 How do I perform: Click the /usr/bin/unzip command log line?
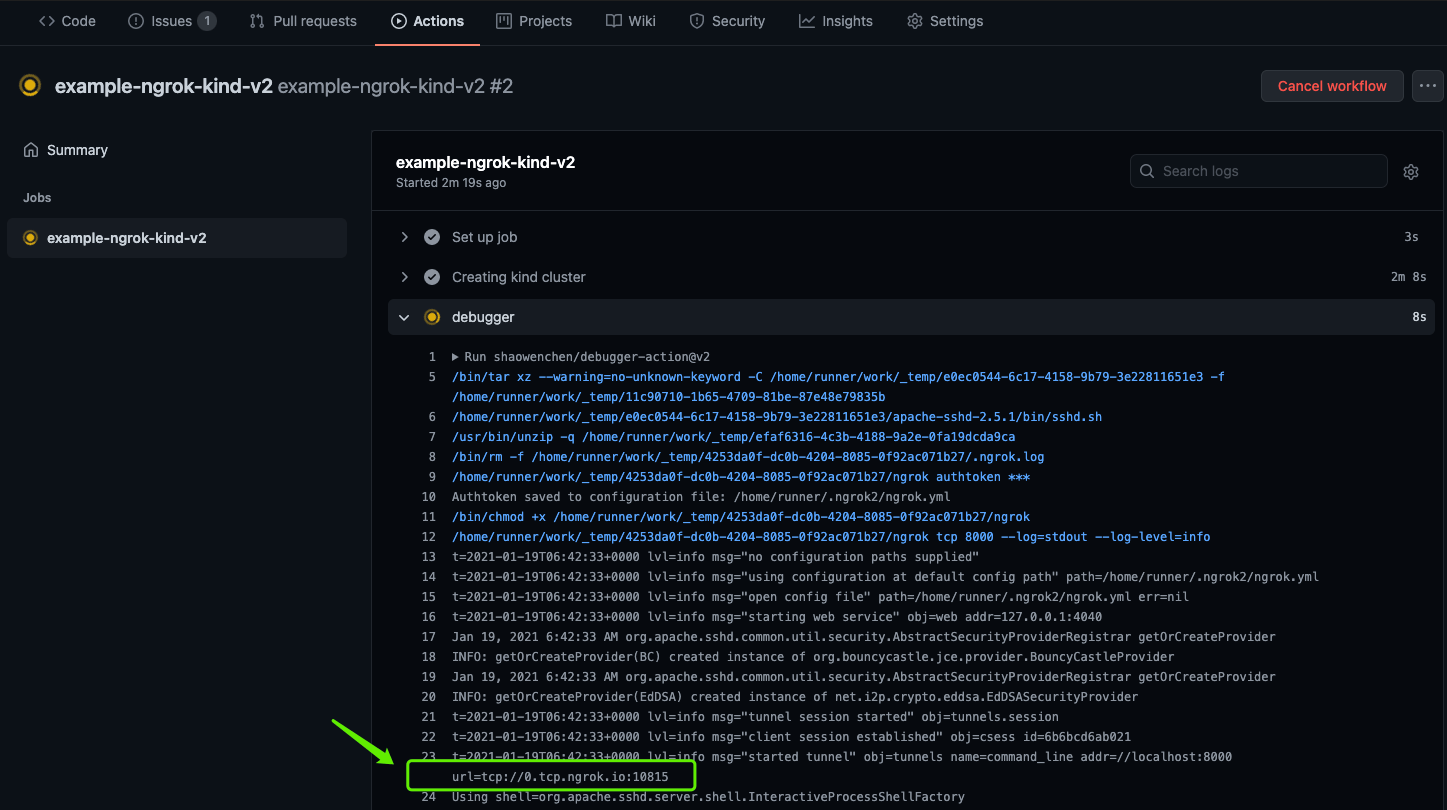[x=733, y=437]
